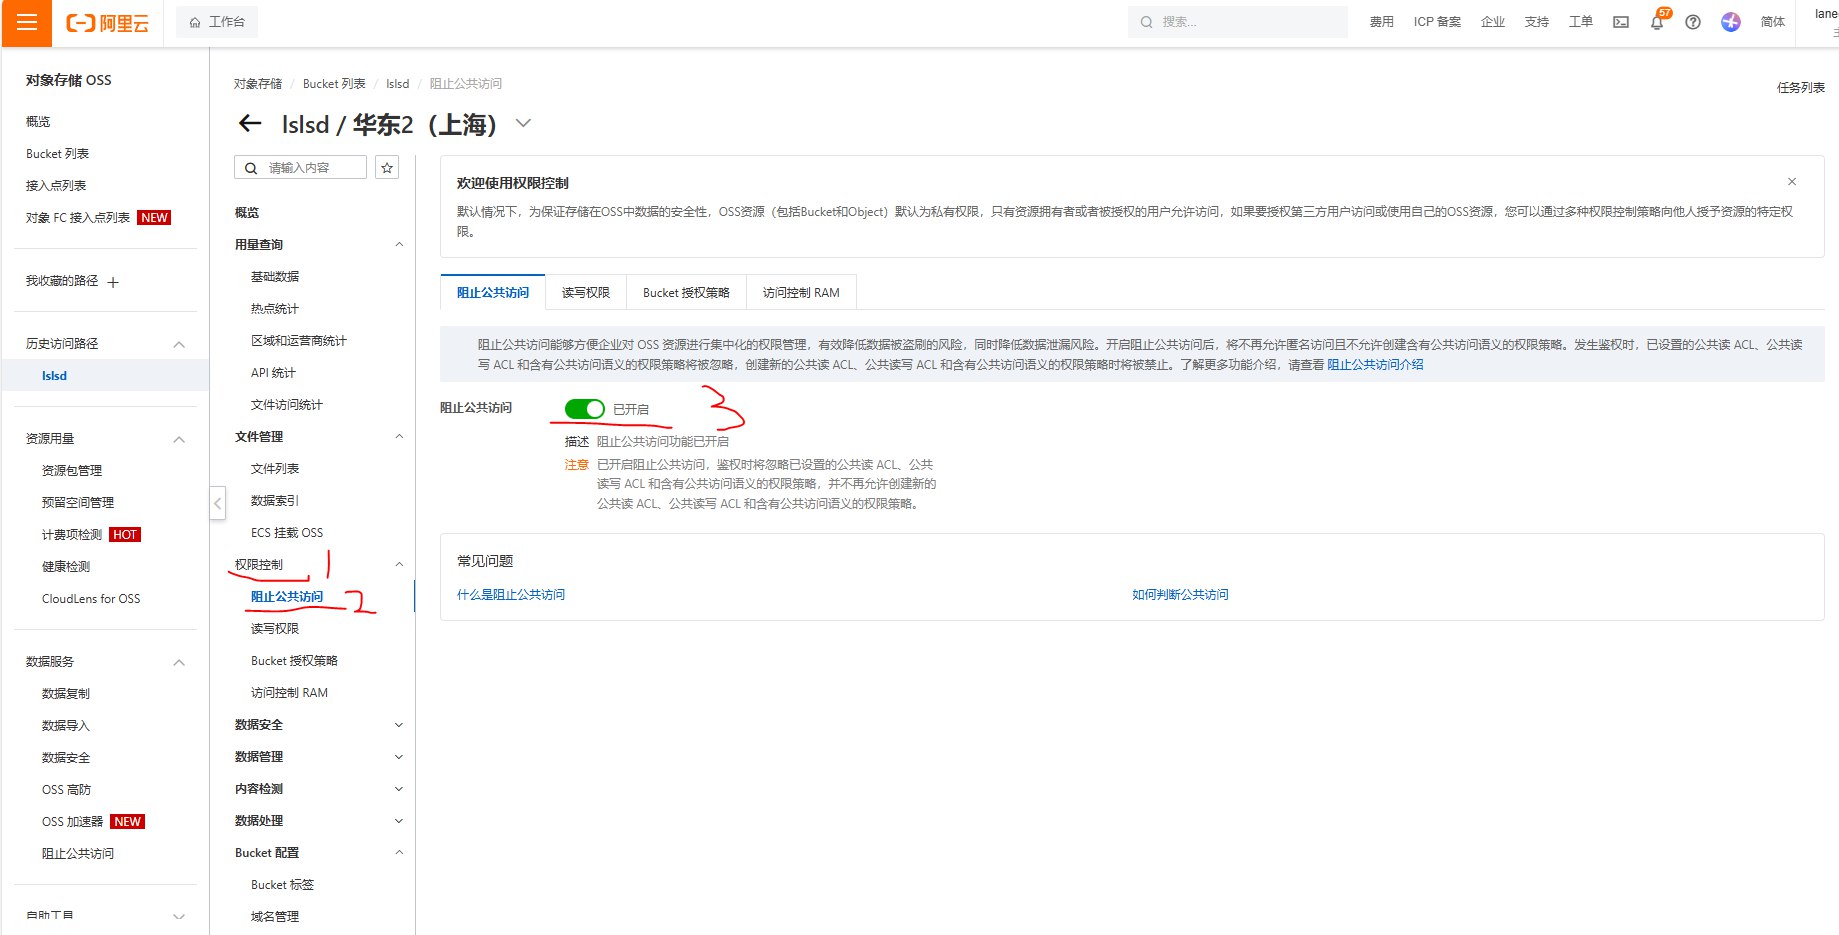Open the 如何判断公共访问 FAQ link
The width and height of the screenshot is (1839, 935).
pyautogui.click(x=1180, y=595)
